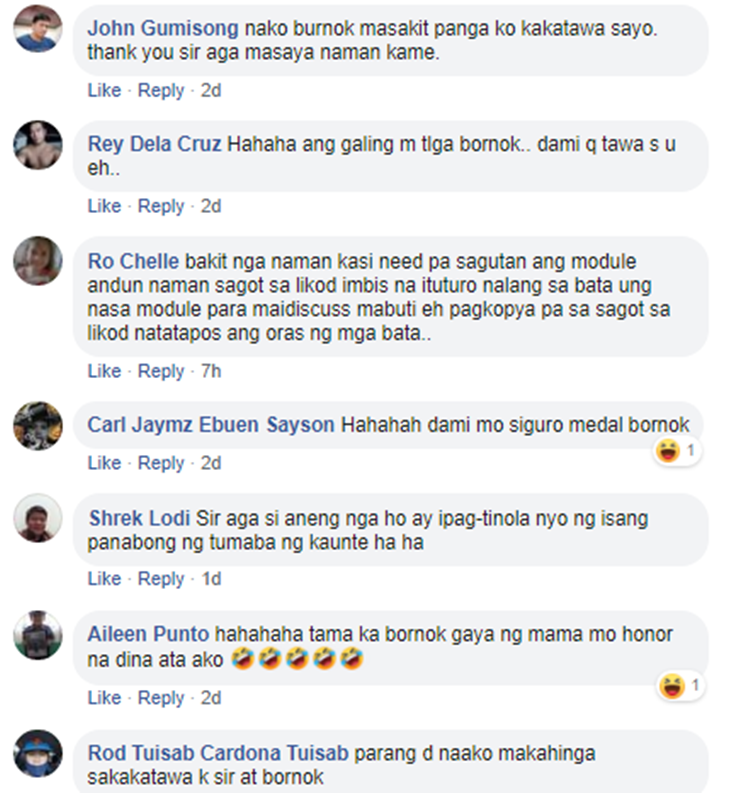Viewport: 750px width, 793px height.
Task: Open Carl Jaymz Ebuen Sayson's avatar
Action: point(38,426)
